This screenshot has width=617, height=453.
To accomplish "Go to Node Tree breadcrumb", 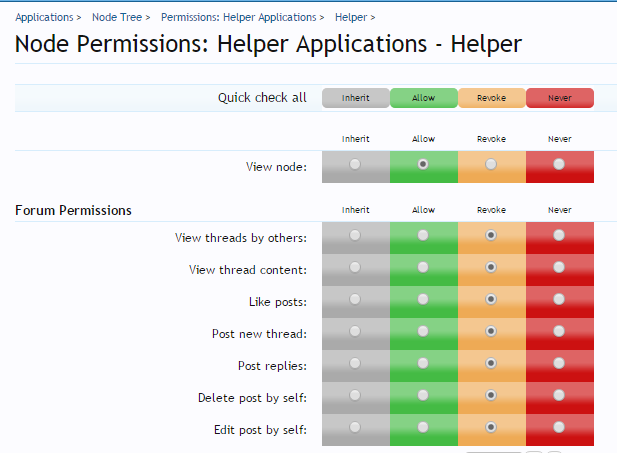I will coord(116,17).
